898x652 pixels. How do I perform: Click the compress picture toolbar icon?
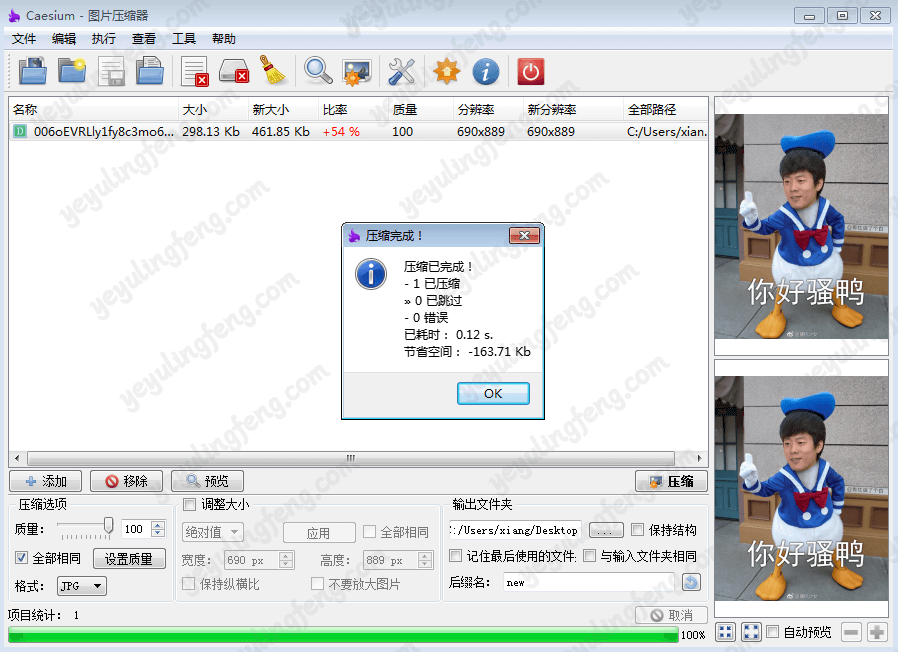(x=357, y=72)
